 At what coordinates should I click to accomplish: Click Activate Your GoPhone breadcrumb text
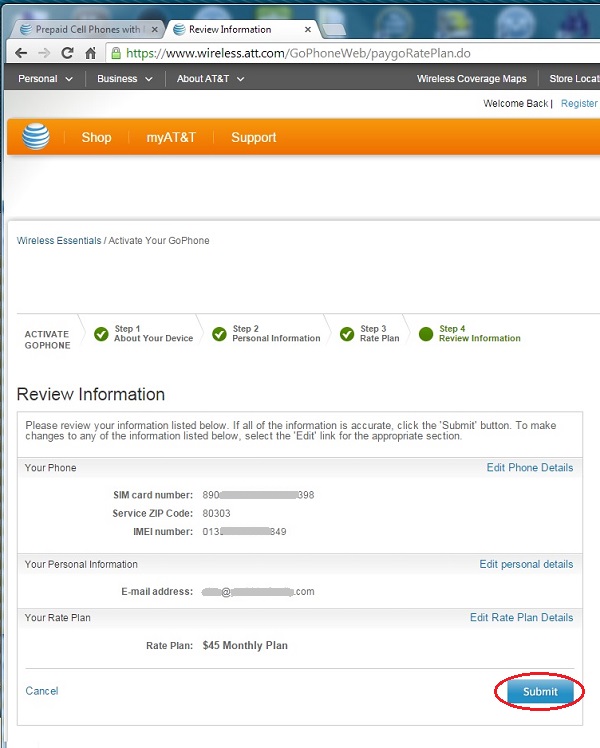point(159,240)
